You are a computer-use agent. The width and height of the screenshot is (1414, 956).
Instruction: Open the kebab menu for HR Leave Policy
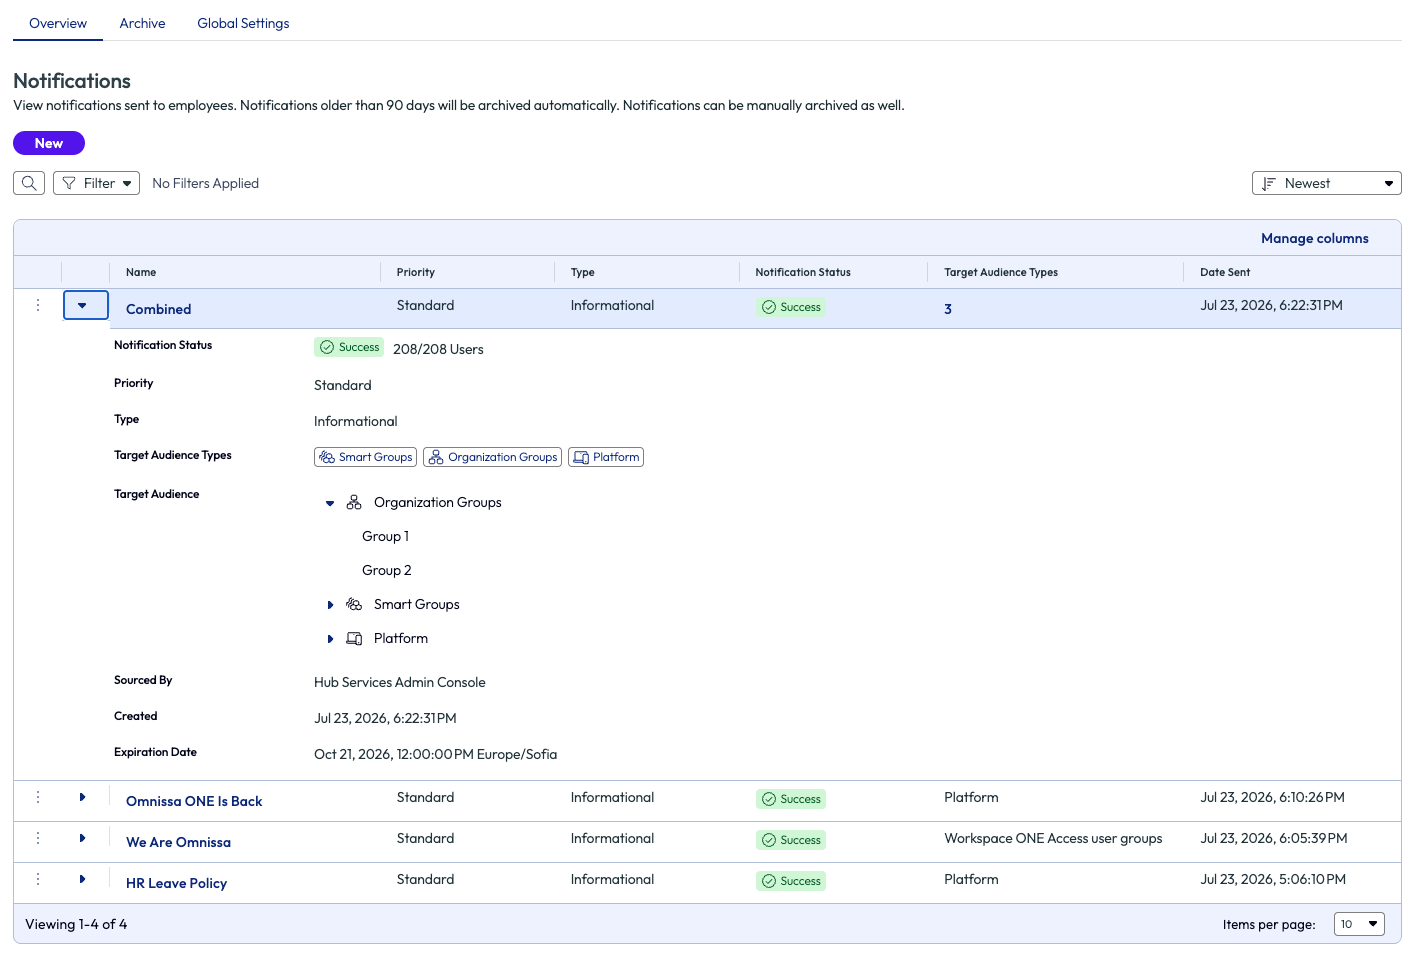[38, 879]
